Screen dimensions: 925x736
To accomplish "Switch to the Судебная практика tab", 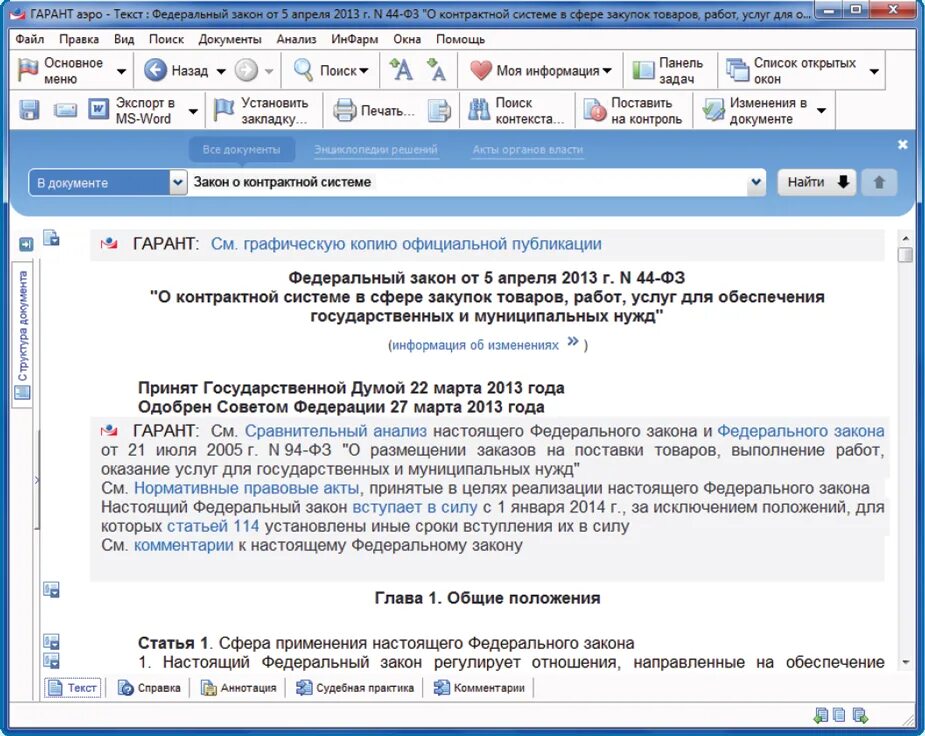I will [x=355, y=688].
